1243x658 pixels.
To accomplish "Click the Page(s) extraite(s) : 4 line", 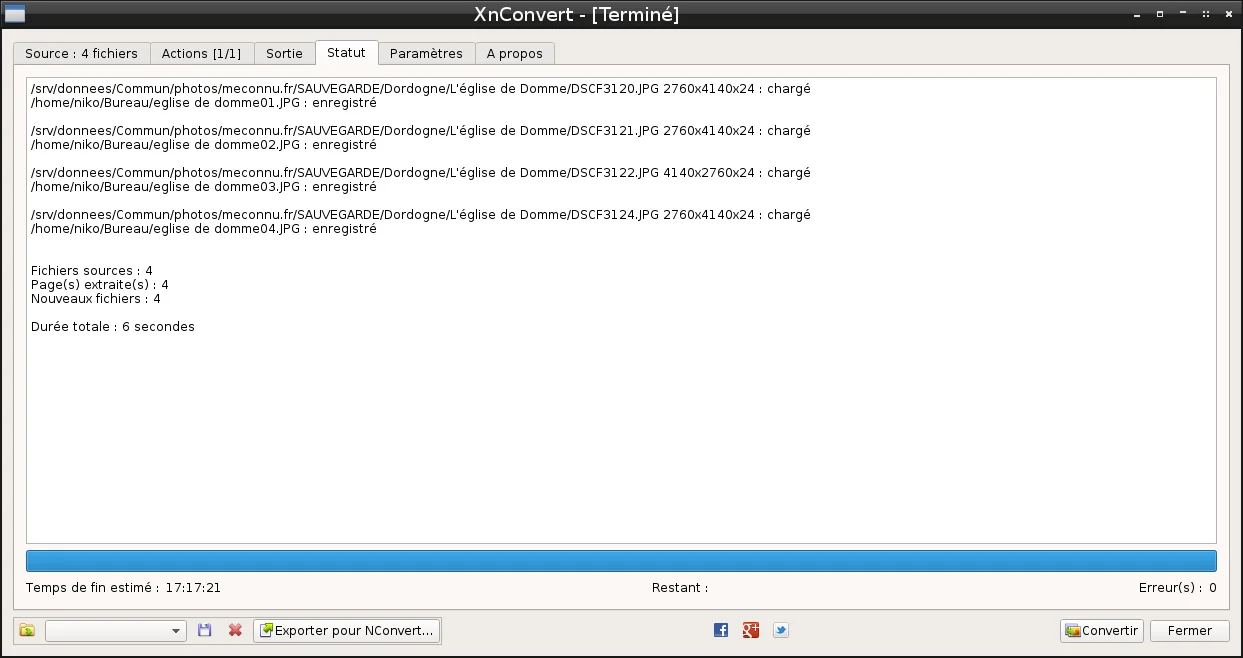I will click(x=100, y=285).
